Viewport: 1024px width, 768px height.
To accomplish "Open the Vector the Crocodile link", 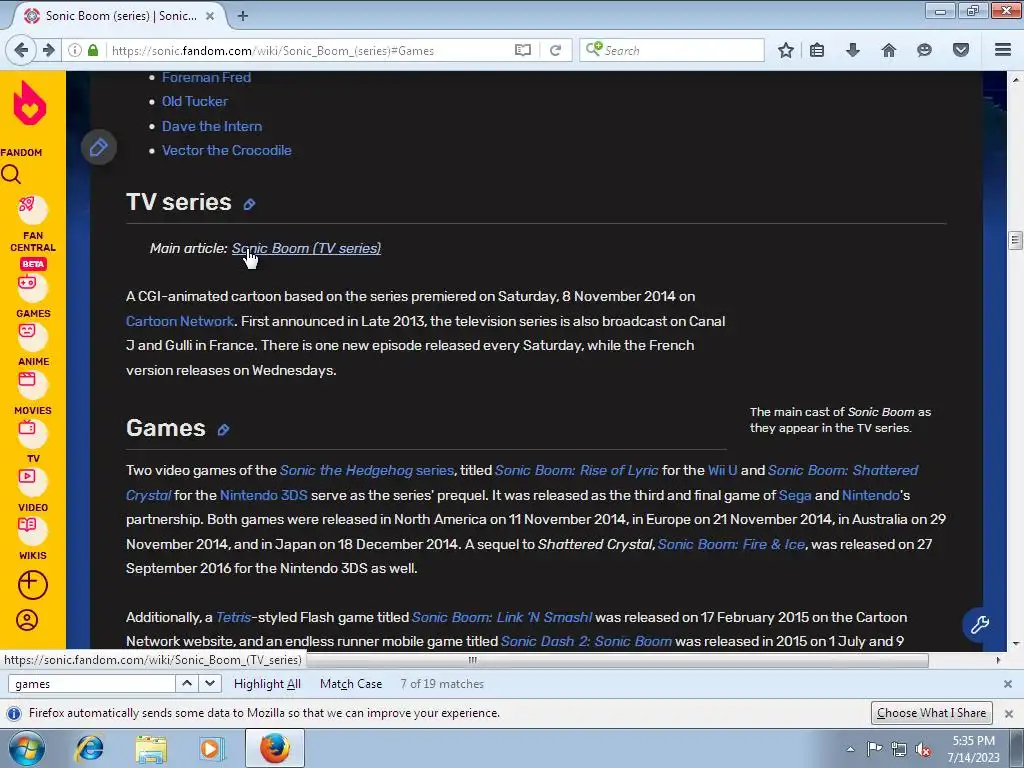I will [x=227, y=150].
